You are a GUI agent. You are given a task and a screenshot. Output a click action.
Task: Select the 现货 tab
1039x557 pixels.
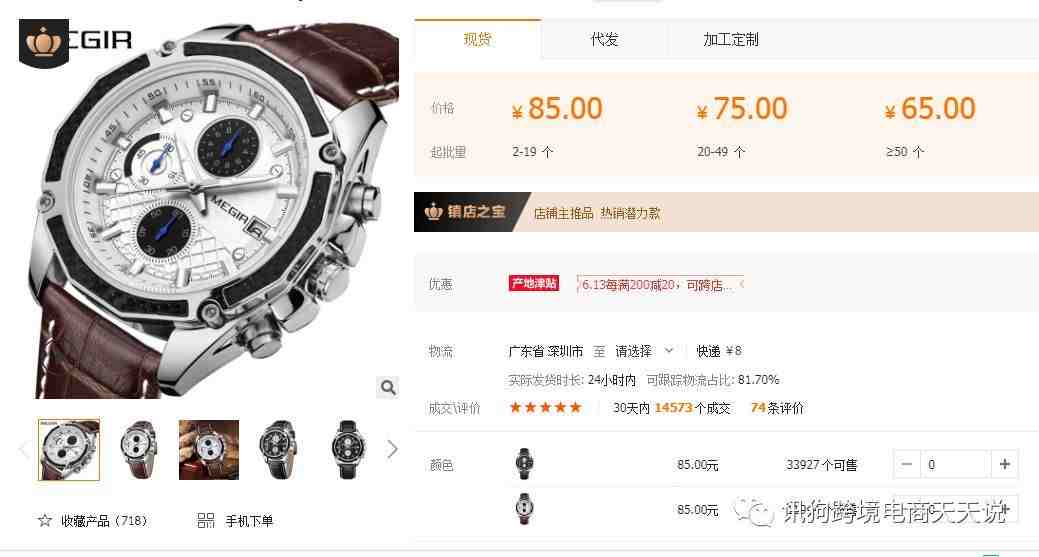coord(477,40)
